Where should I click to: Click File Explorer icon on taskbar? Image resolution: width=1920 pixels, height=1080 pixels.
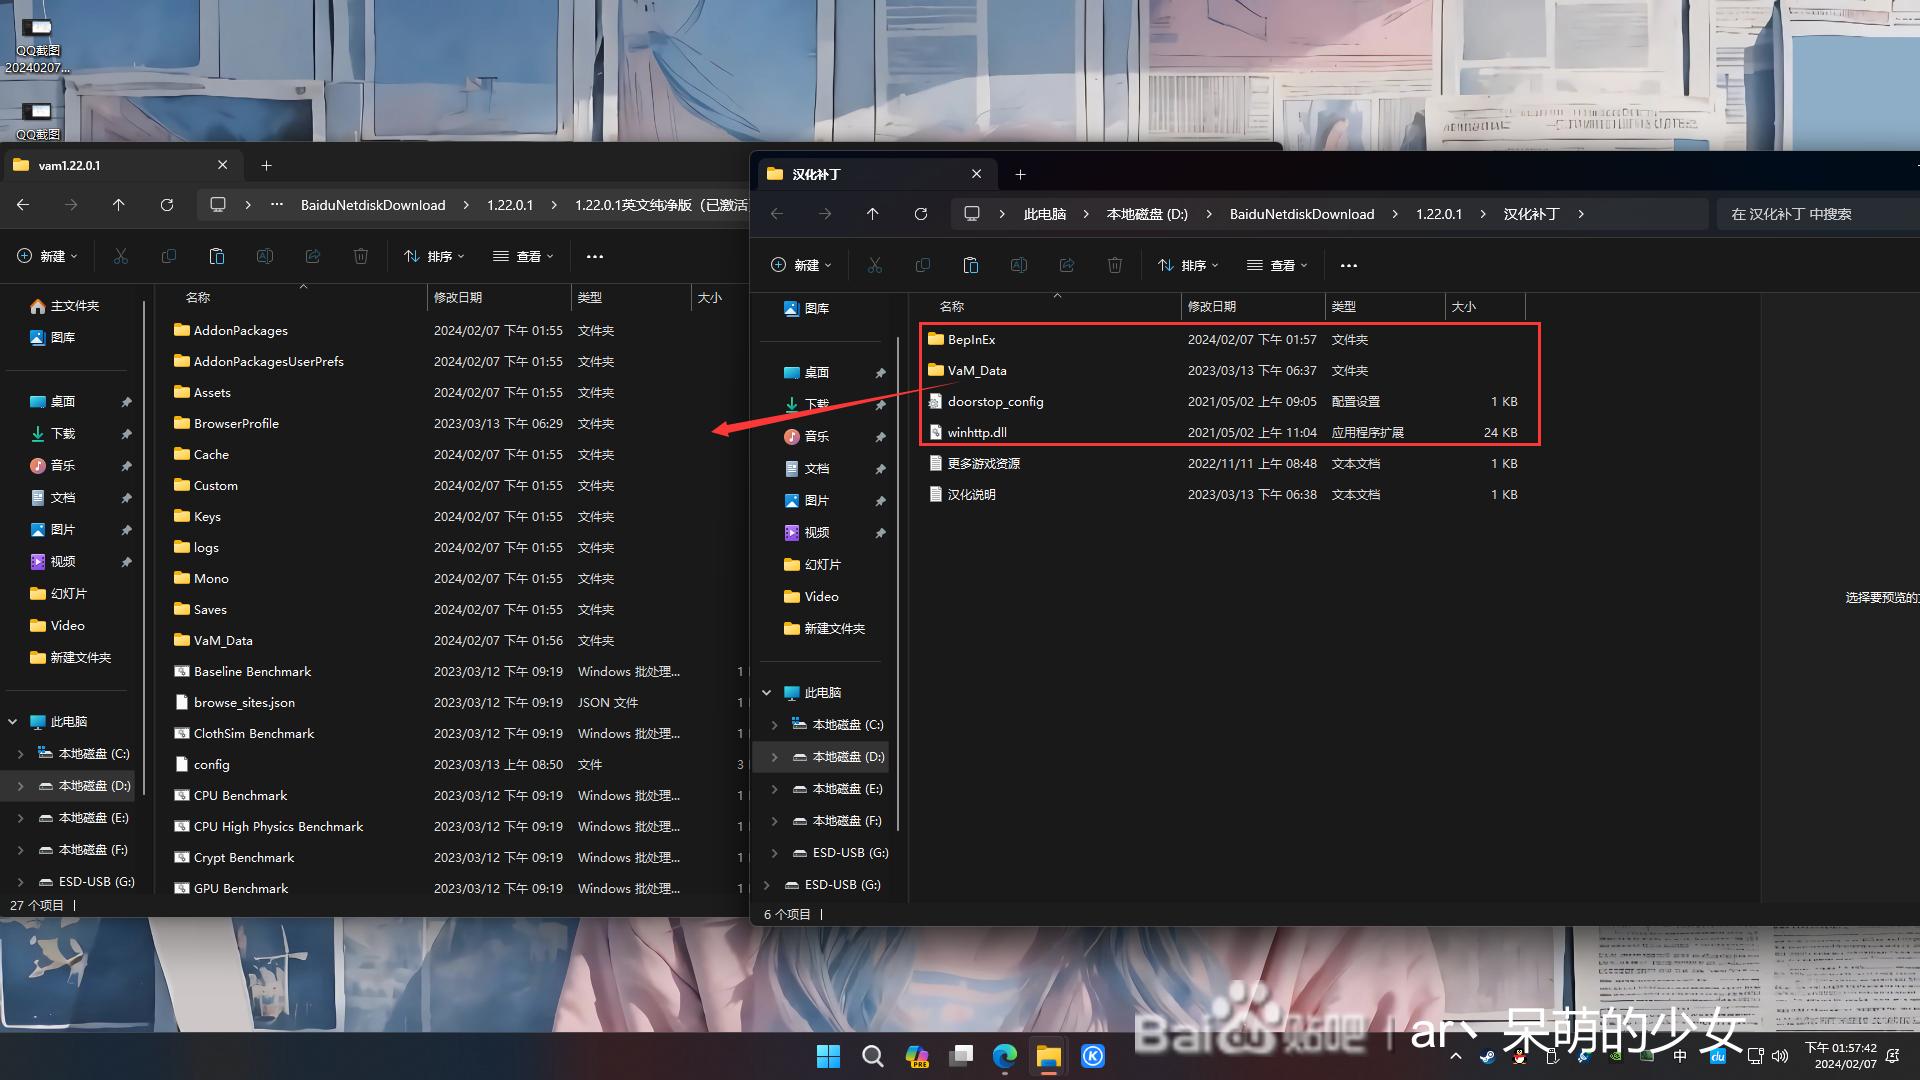[x=1049, y=1056]
